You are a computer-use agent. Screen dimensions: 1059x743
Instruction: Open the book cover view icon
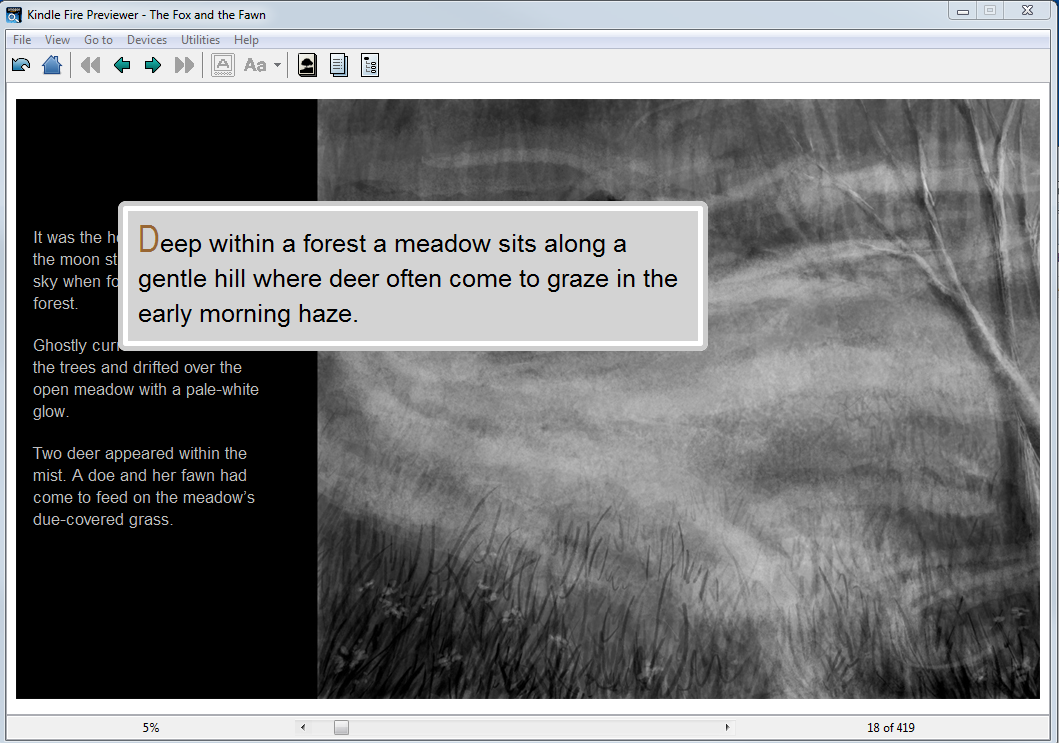pyautogui.click(x=307, y=64)
